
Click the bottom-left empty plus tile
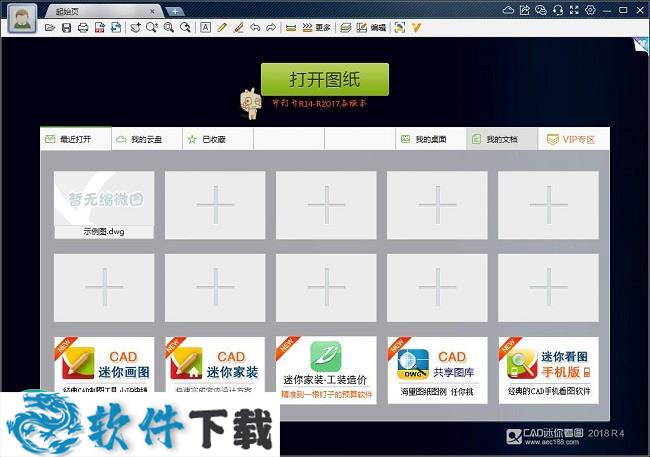click(104, 287)
